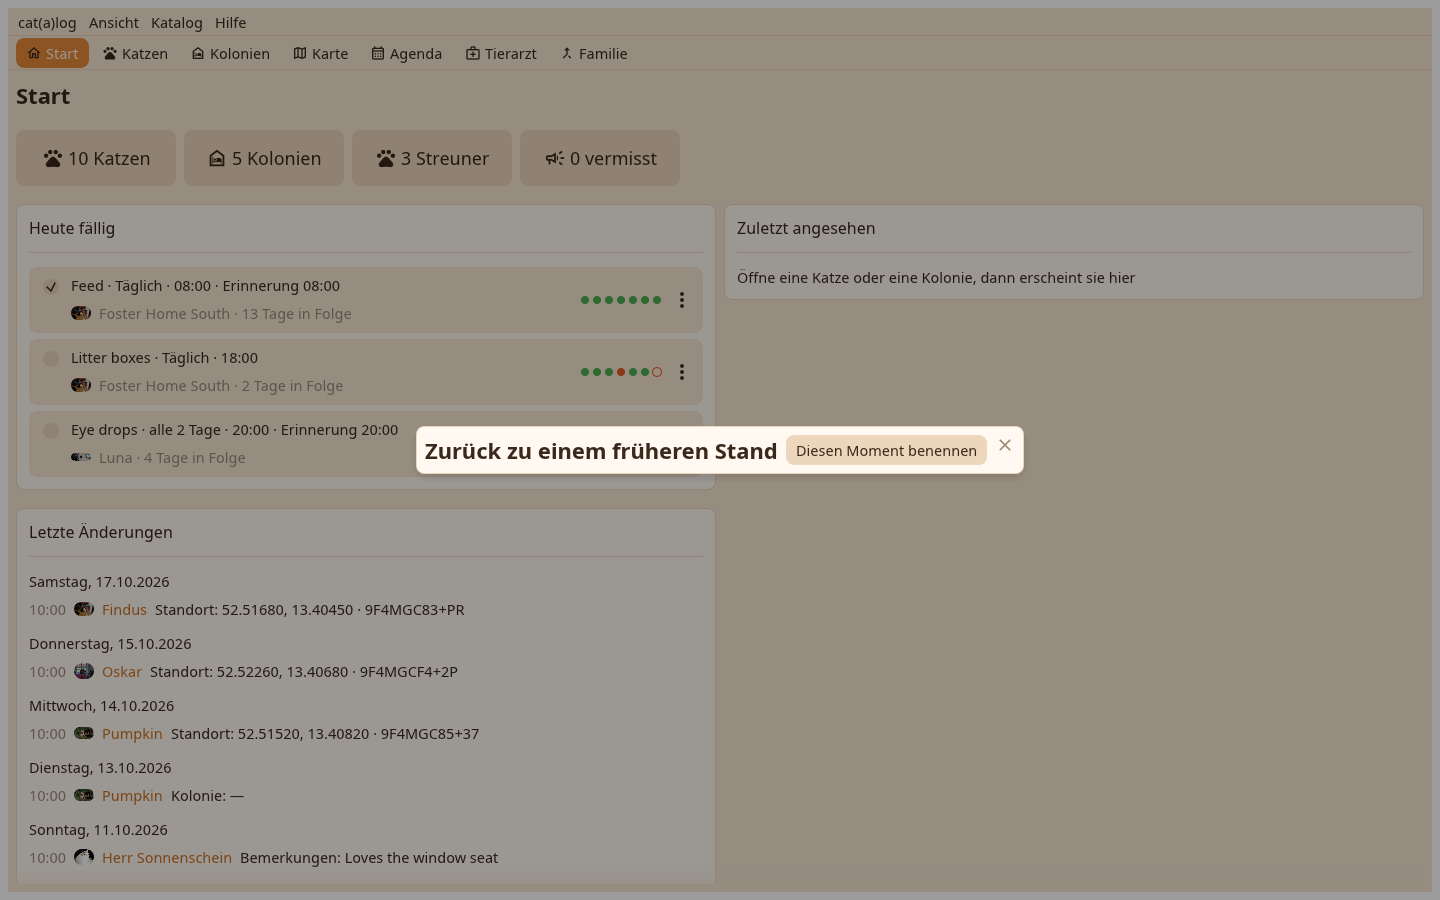Click the house icon in Kolonien tab
This screenshot has width=1440, height=900.
click(198, 53)
